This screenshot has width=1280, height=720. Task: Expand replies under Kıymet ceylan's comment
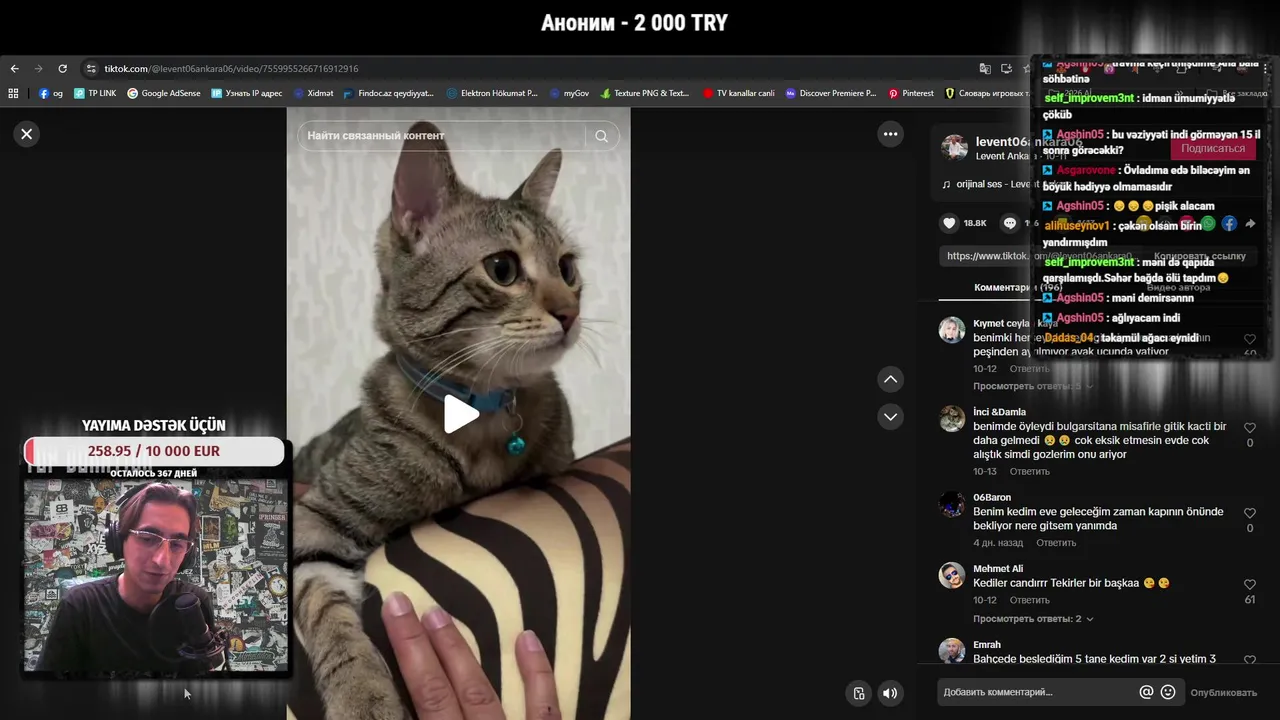1033,386
